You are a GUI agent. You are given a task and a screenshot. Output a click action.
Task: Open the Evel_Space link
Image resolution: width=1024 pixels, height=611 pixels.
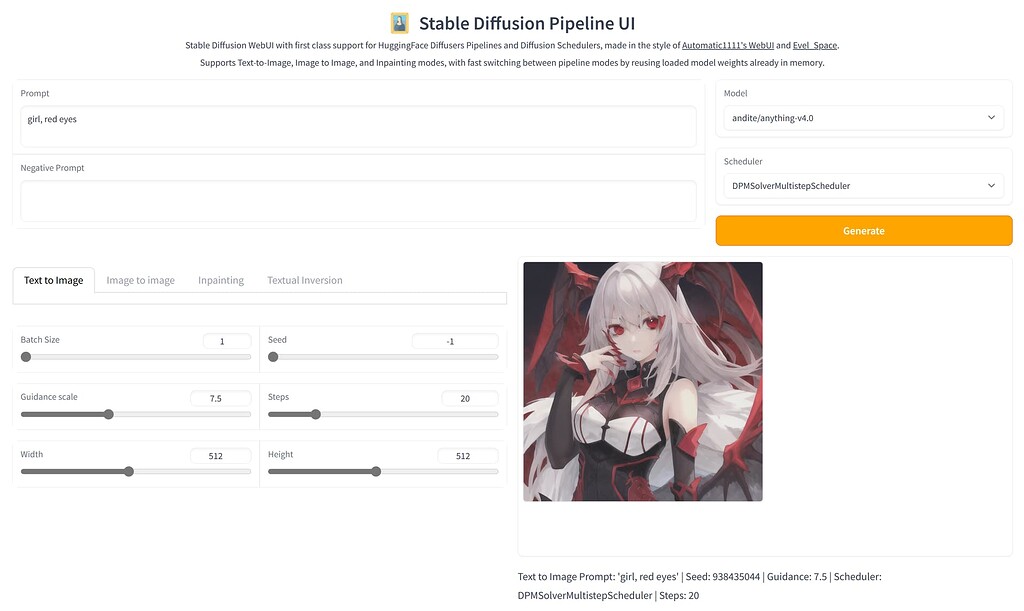(813, 44)
